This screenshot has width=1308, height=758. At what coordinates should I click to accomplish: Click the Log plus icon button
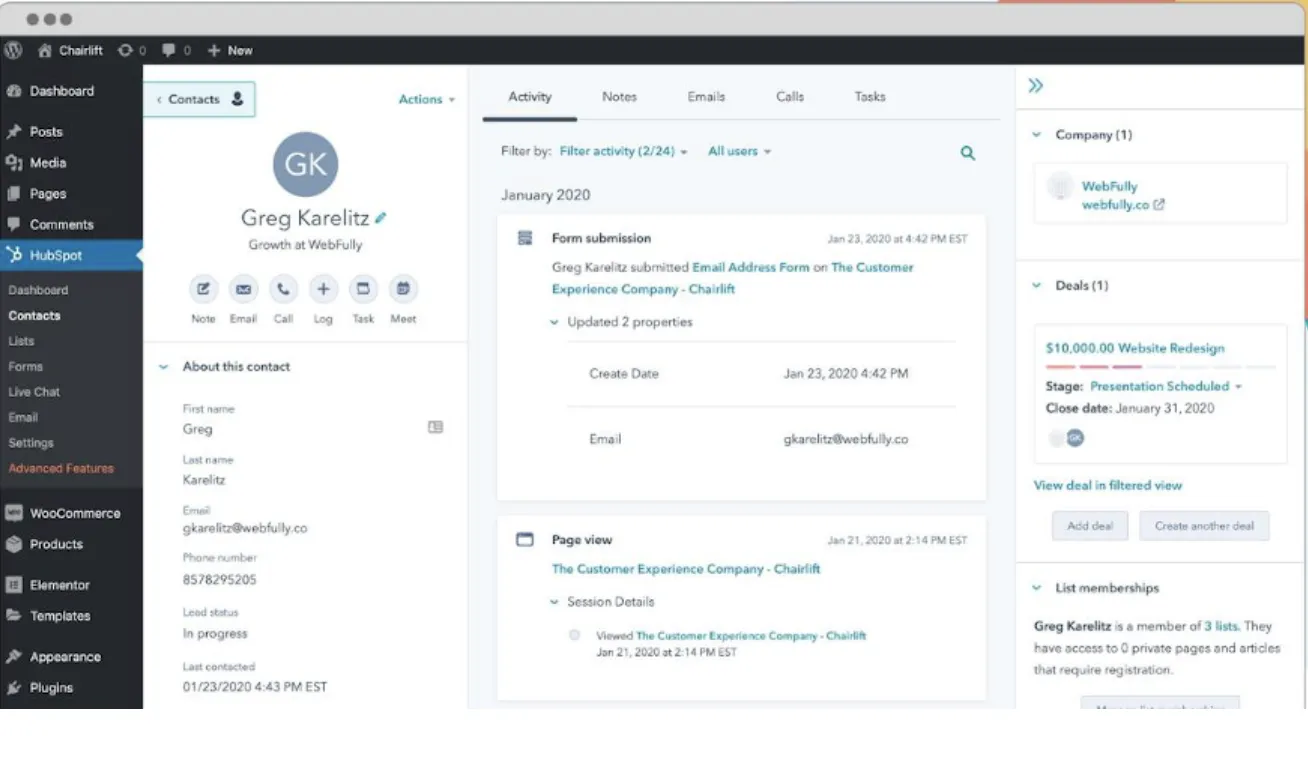[x=323, y=289]
